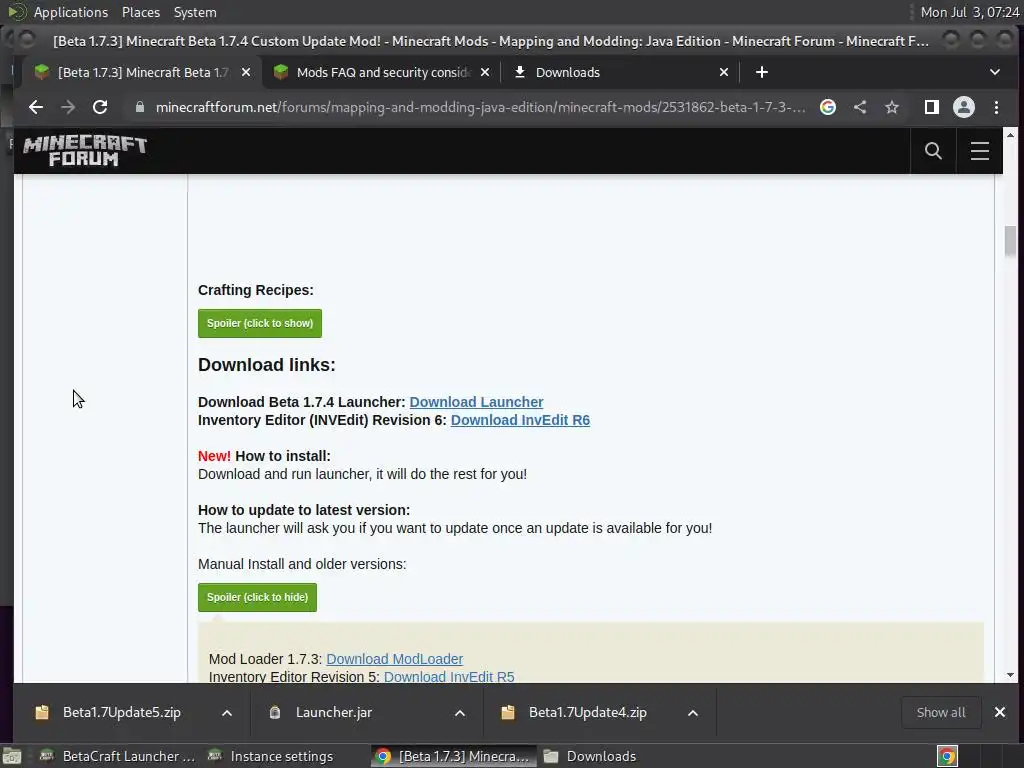Expand options for Launcher.jar

[x=460, y=712]
